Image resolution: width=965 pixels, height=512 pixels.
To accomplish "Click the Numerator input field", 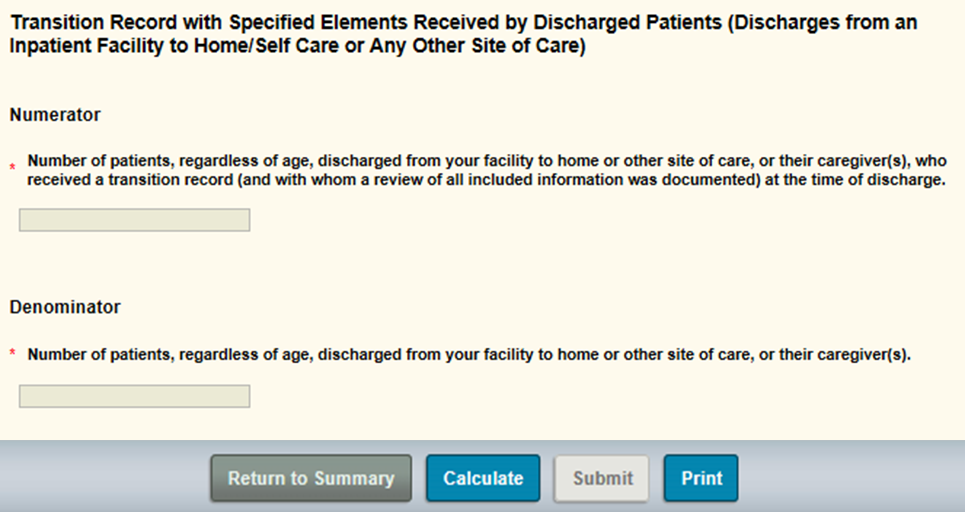I will [134, 220].
